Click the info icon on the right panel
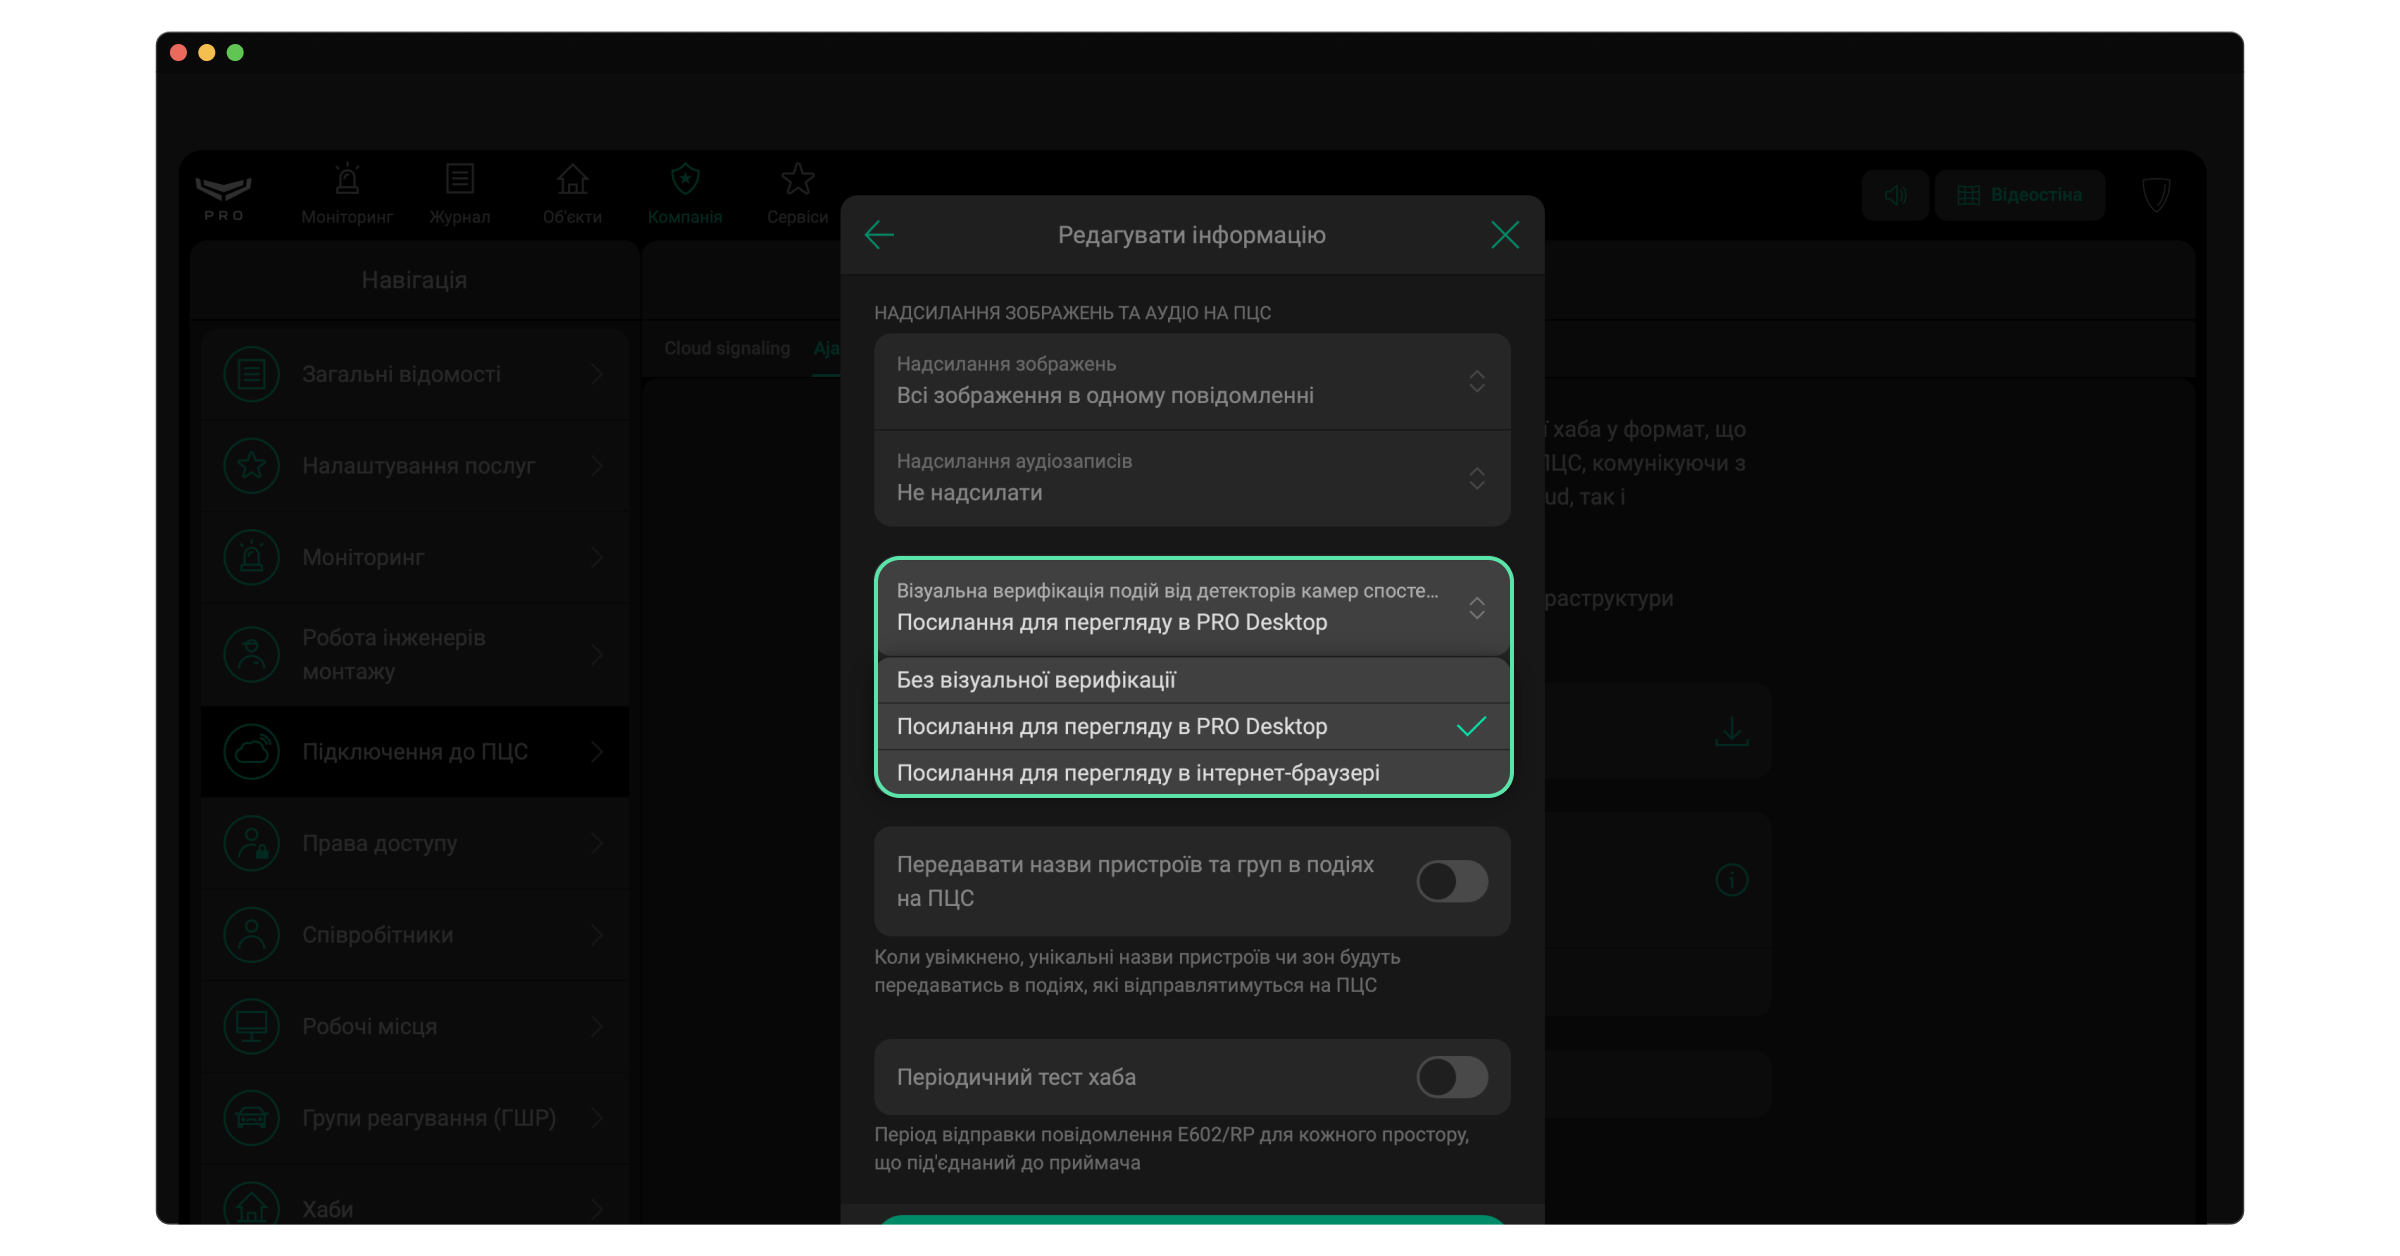 tap(1731, 880)
